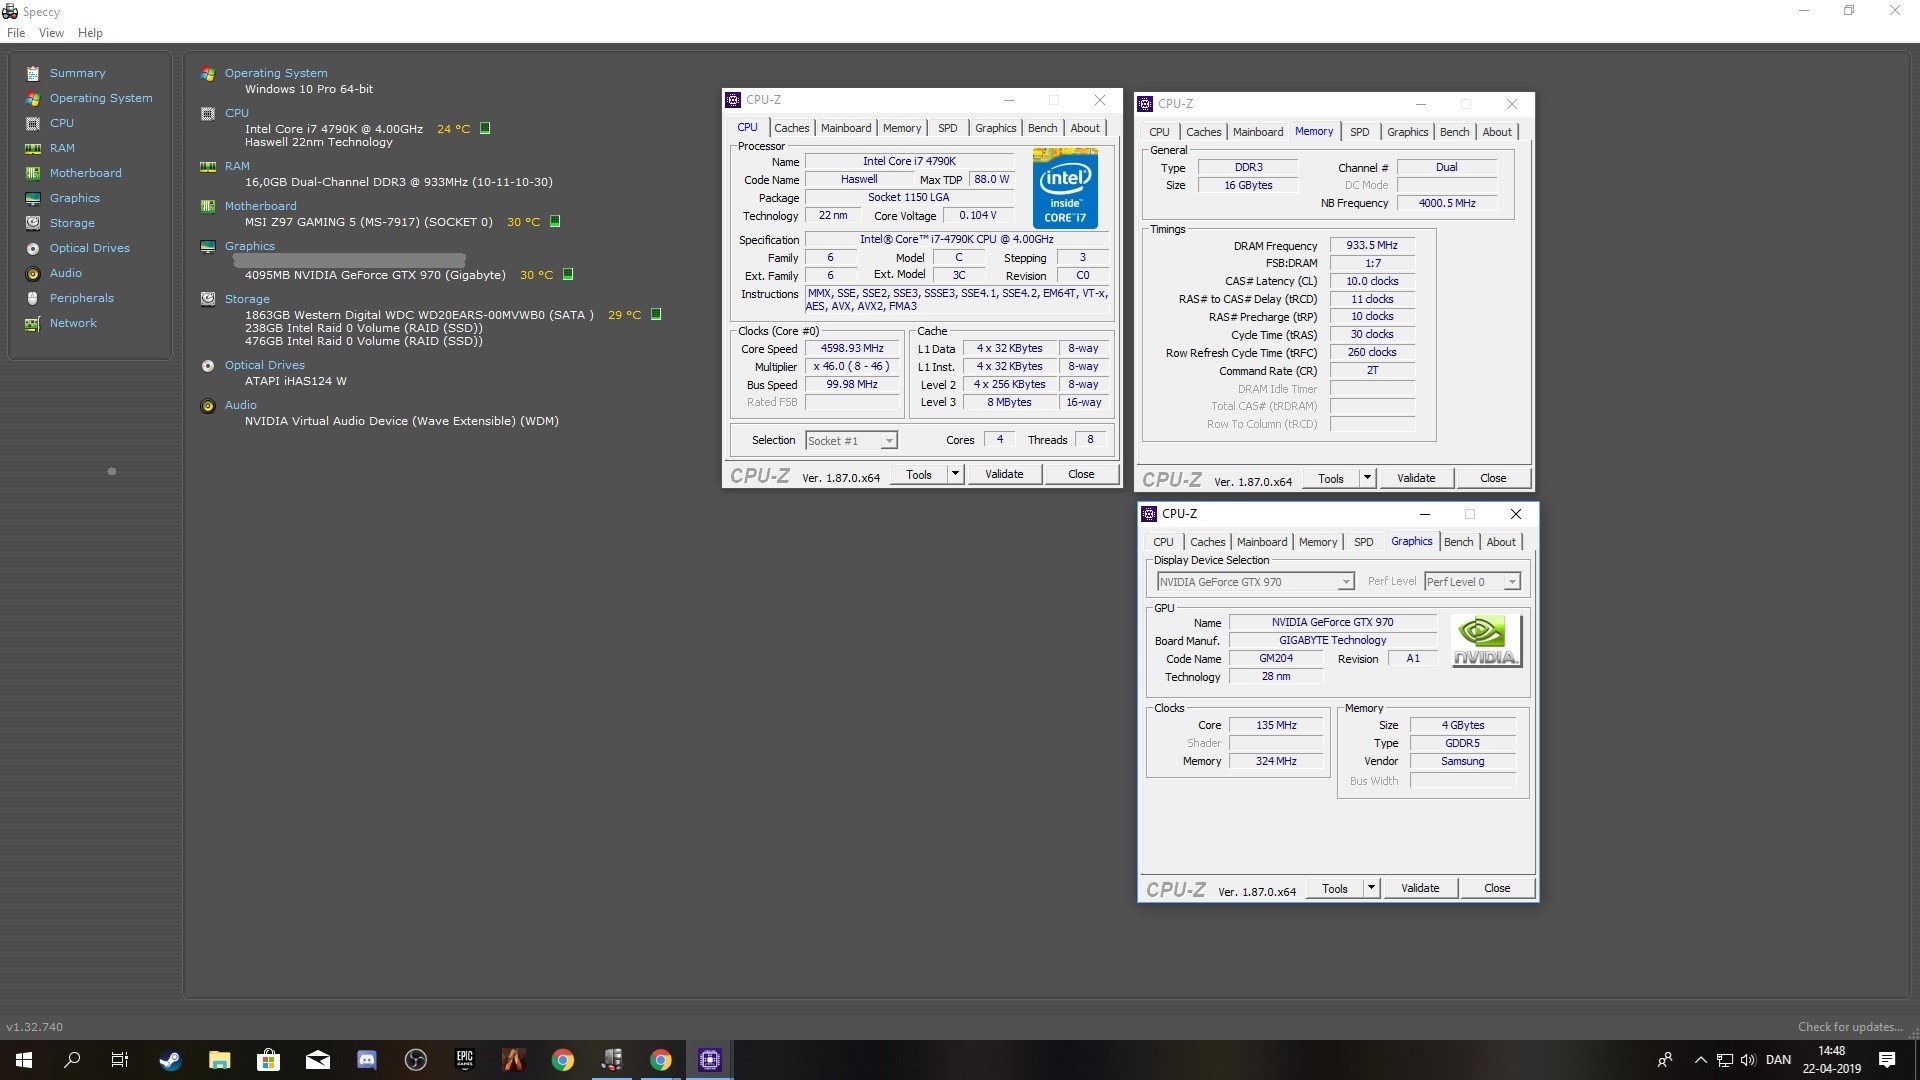Click Validate in the Memory CPU-Z window
The image size is (1920, 1080).
[1416, 478]
